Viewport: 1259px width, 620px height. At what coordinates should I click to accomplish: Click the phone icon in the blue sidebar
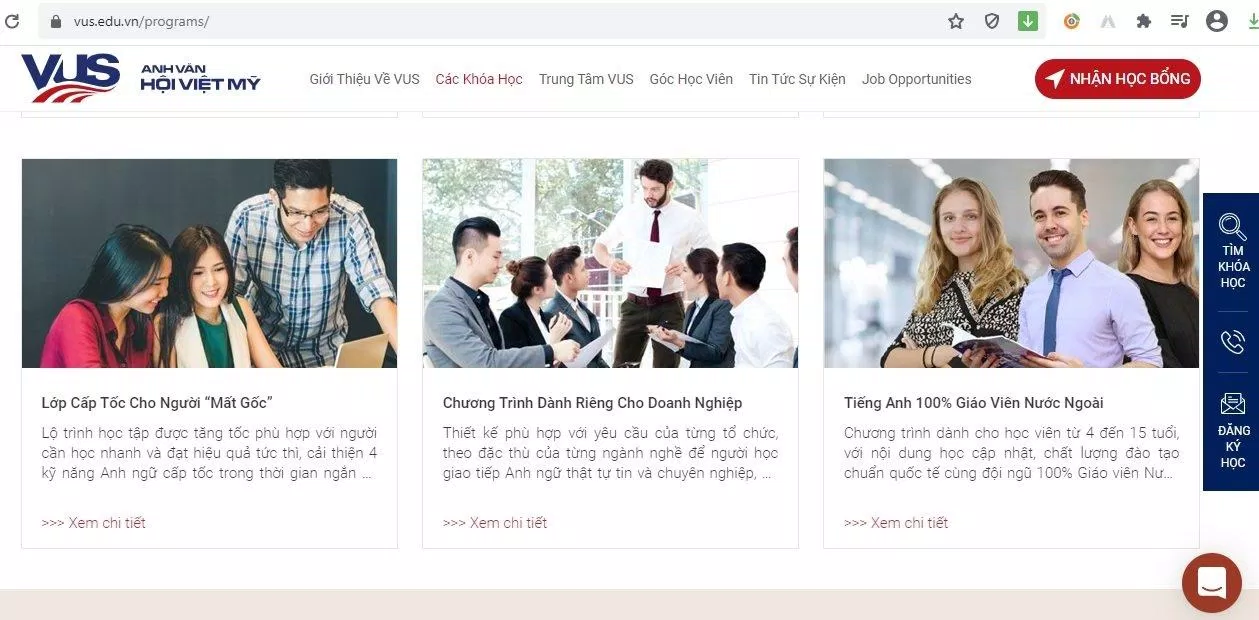point(1233,340)
